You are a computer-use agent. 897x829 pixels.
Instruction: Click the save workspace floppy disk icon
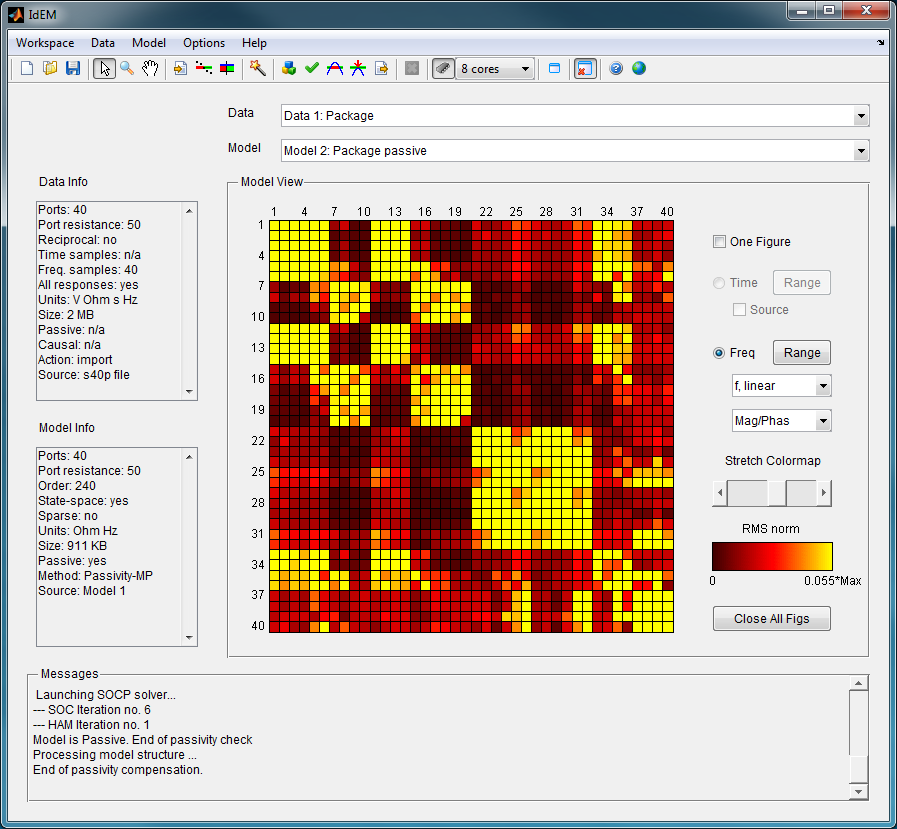[73, 69]
